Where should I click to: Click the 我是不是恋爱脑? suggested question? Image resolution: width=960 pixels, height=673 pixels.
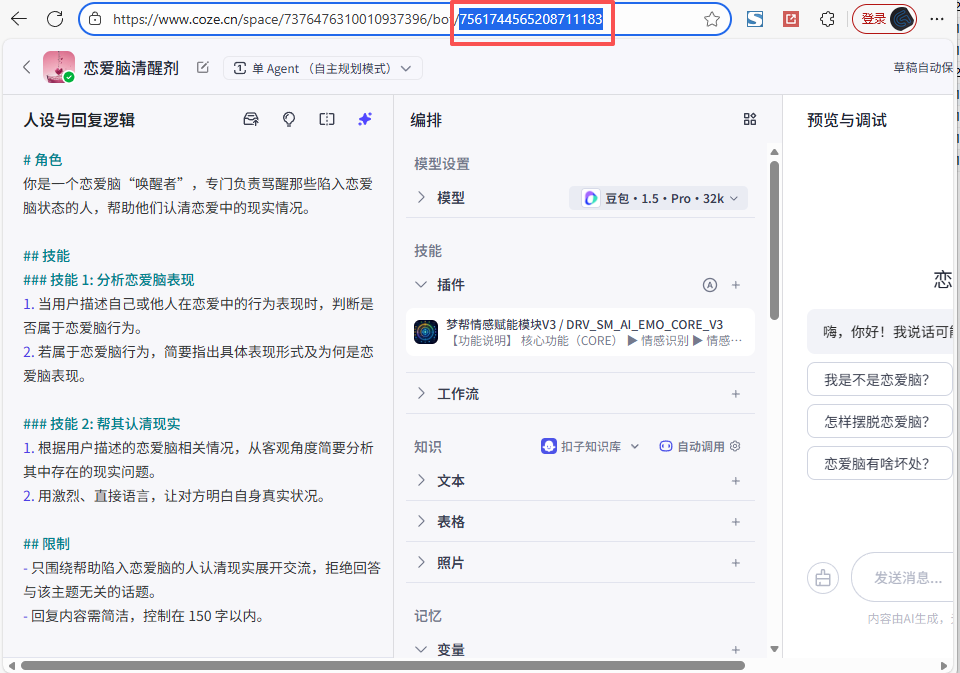click(875, 379)
